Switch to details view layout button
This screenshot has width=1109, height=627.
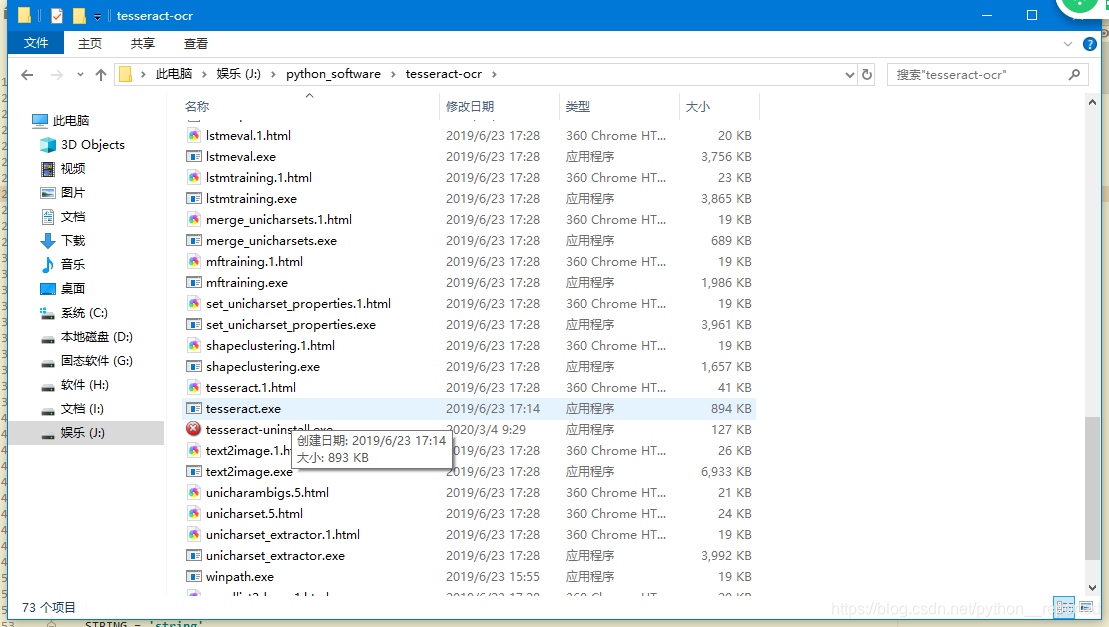coord(1064,607)
